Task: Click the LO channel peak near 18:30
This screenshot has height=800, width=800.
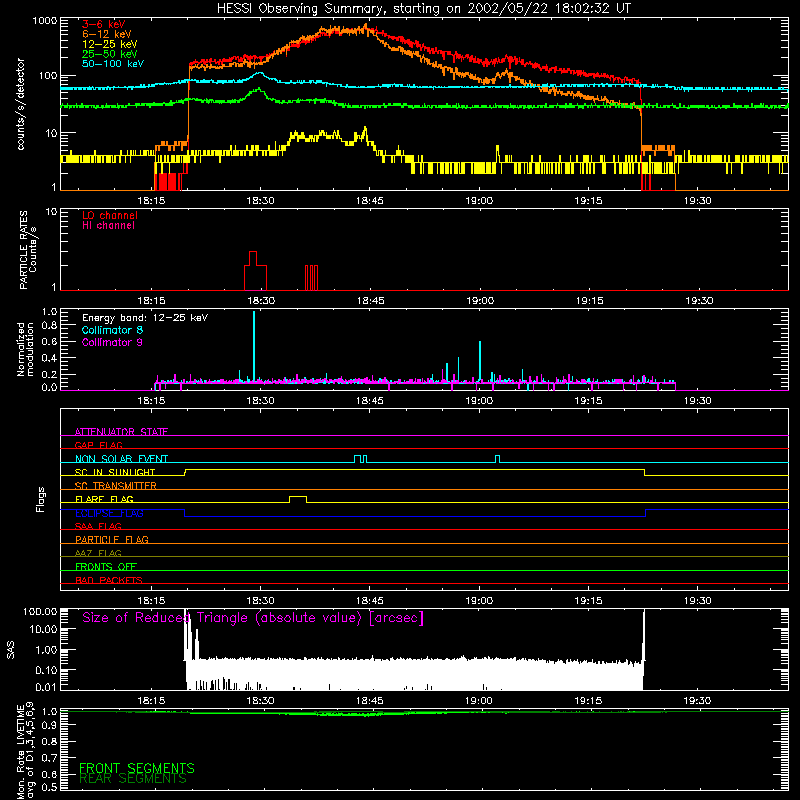Action: pyautogui.click(x=253, y=258)
